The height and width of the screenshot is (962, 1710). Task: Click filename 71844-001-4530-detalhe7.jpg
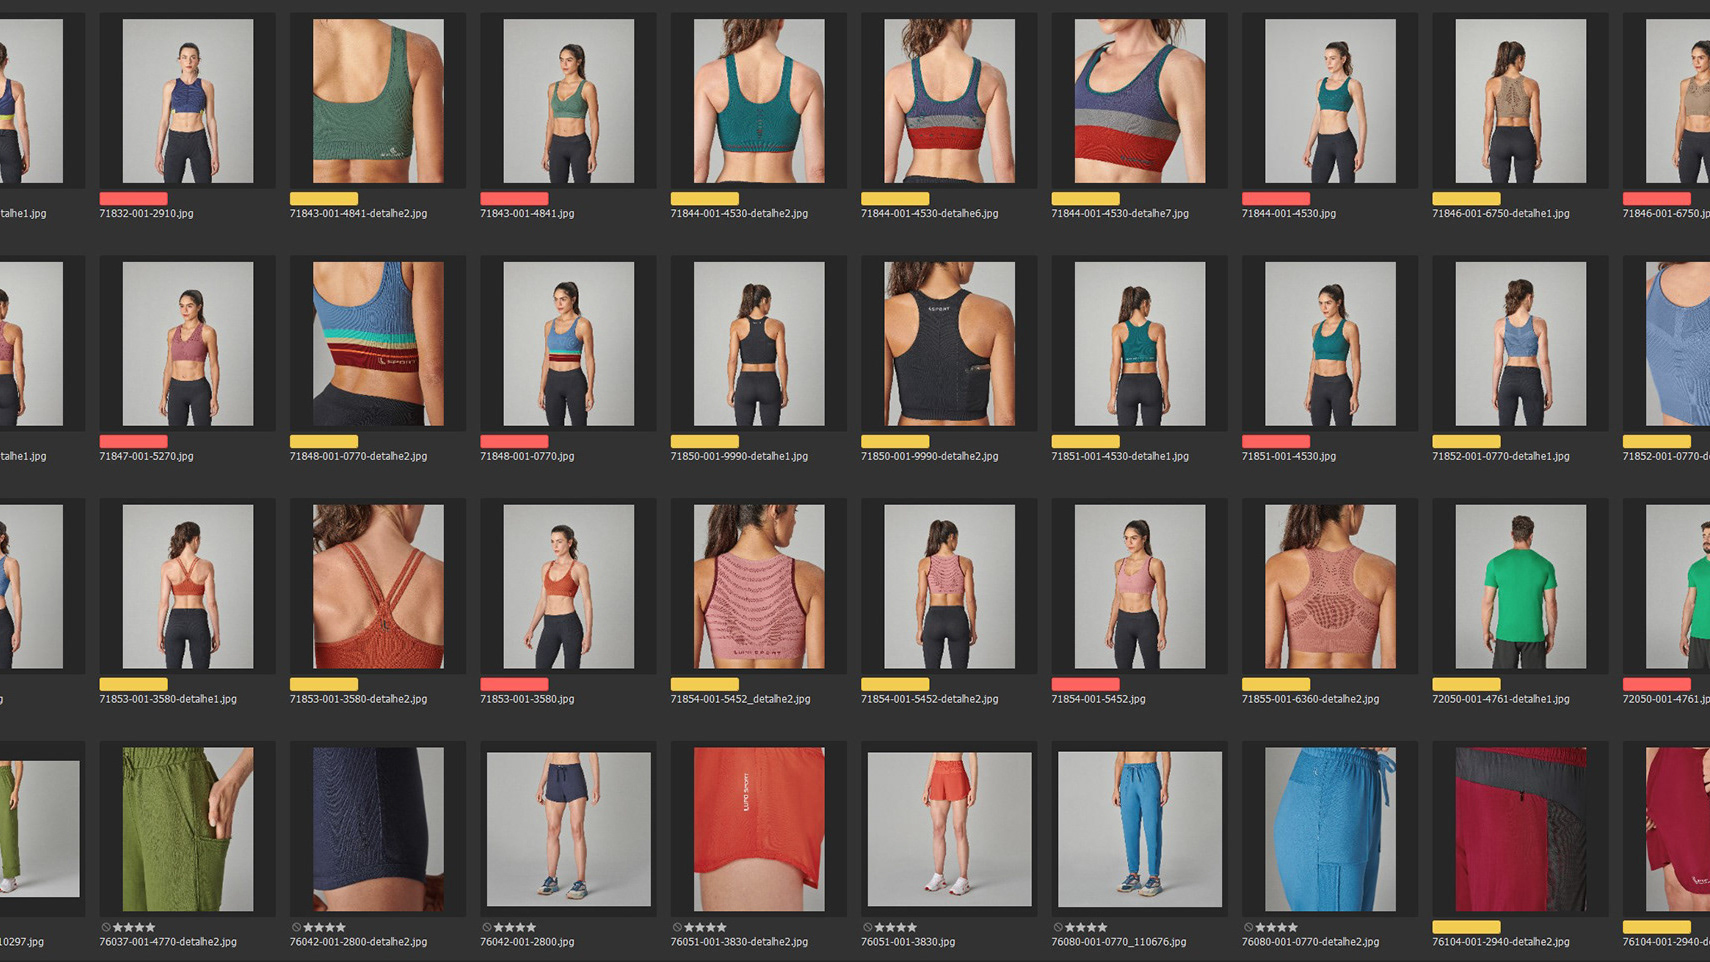[x=1120, y=214]
